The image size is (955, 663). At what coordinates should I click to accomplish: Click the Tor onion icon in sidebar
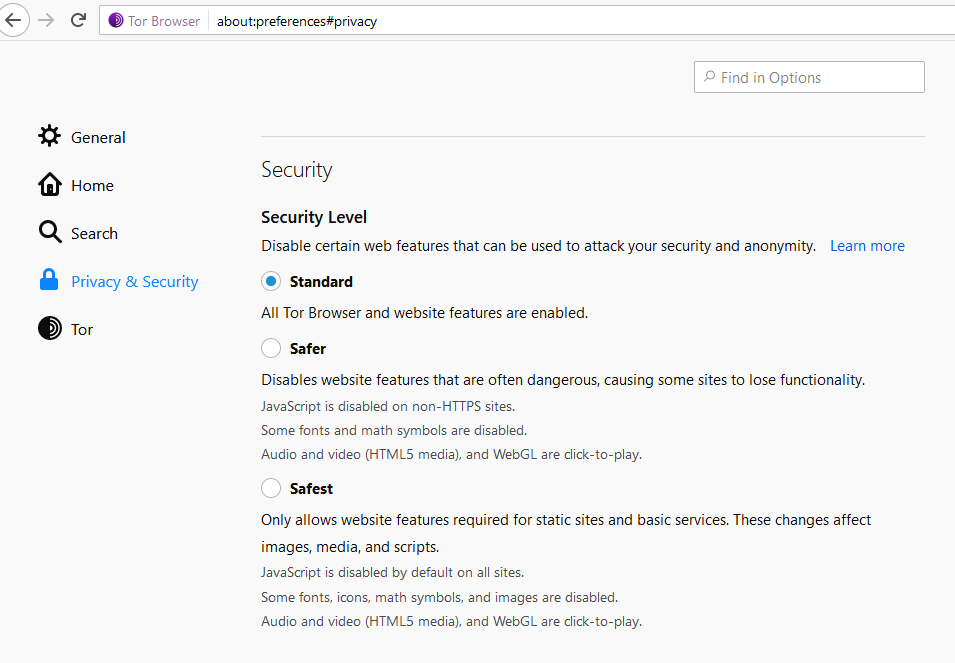pyautogui.click(x=50, y=328)
